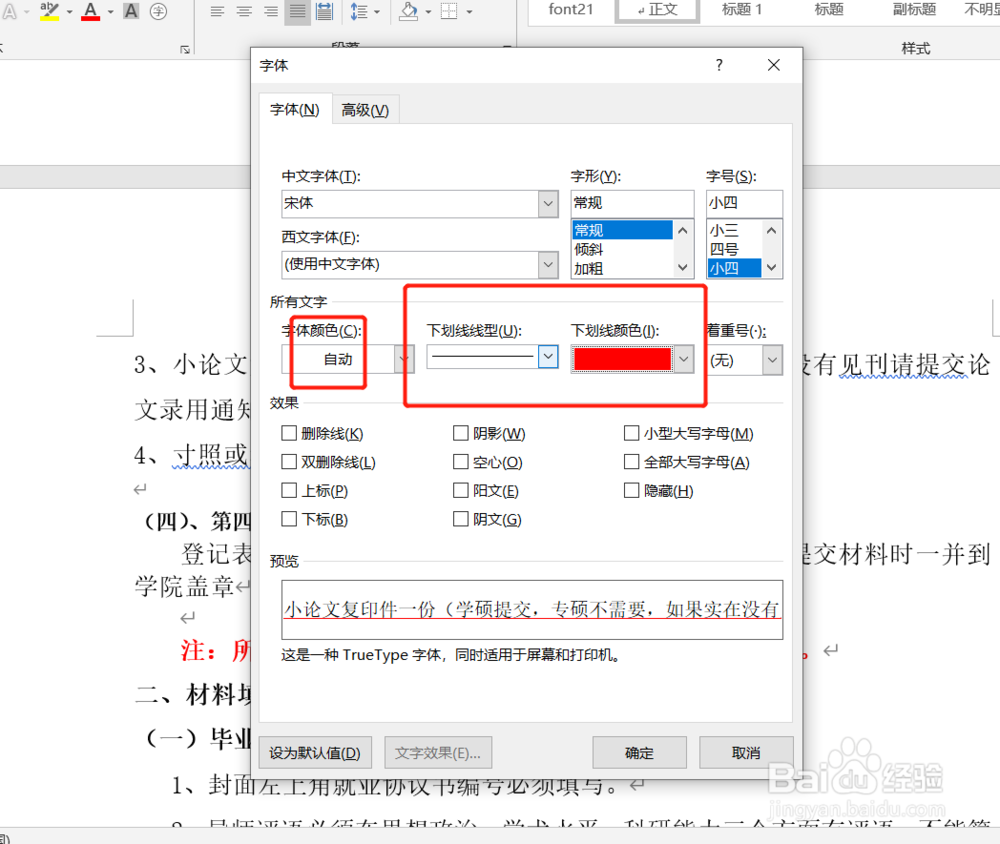Screen dimensions: 1000x844
Task: Open the line spacing tool
Action: click(x=358, y=11)
